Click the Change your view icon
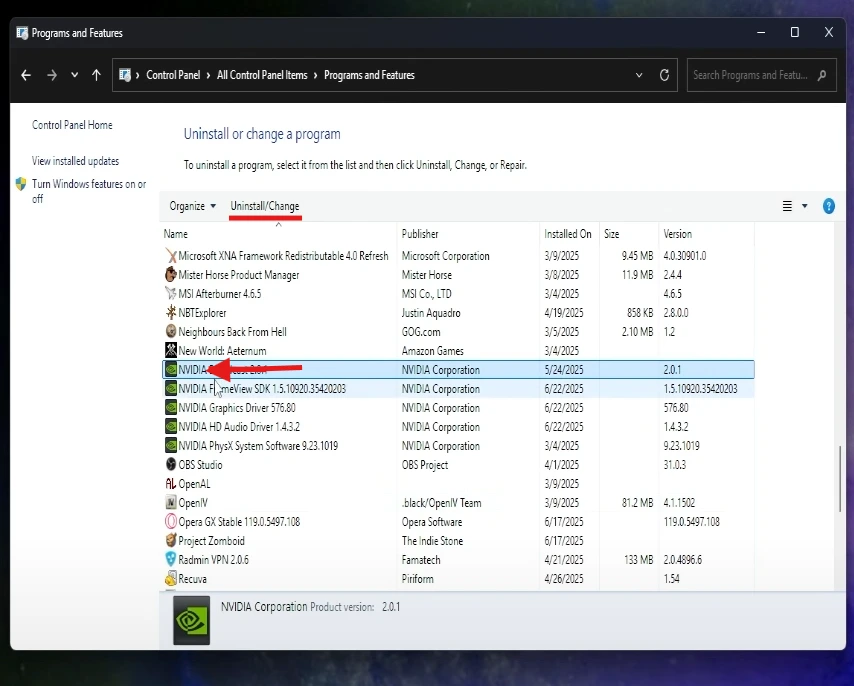This screenshot has width=854, height=686. [787, 206]
